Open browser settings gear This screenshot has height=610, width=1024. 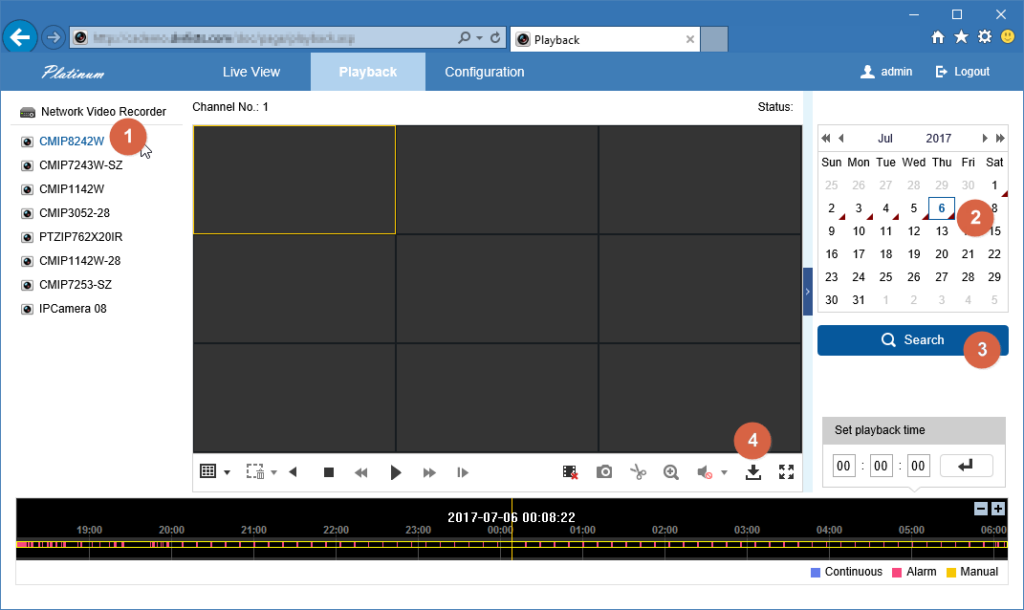point(984,37)
